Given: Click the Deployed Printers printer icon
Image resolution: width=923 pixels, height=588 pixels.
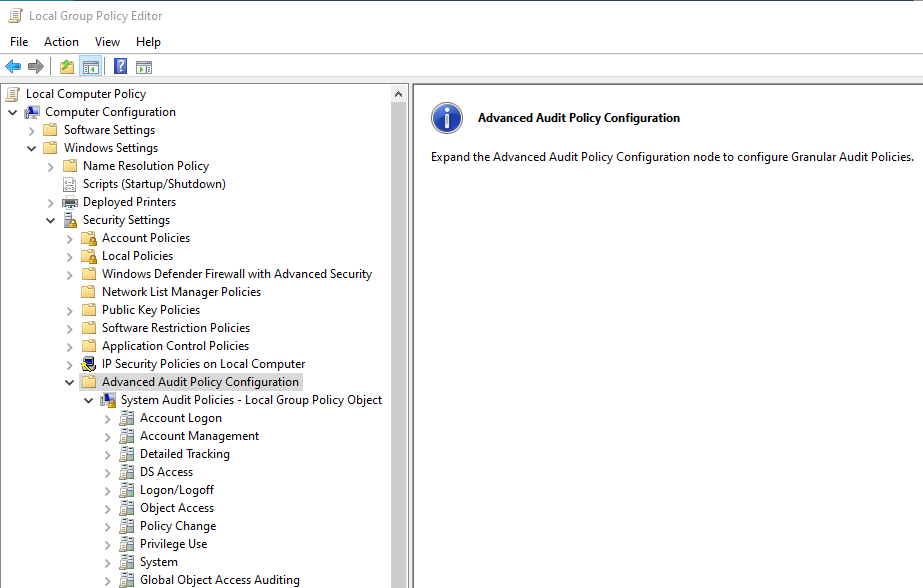Looking at the screenshot, I should (69, 202).
